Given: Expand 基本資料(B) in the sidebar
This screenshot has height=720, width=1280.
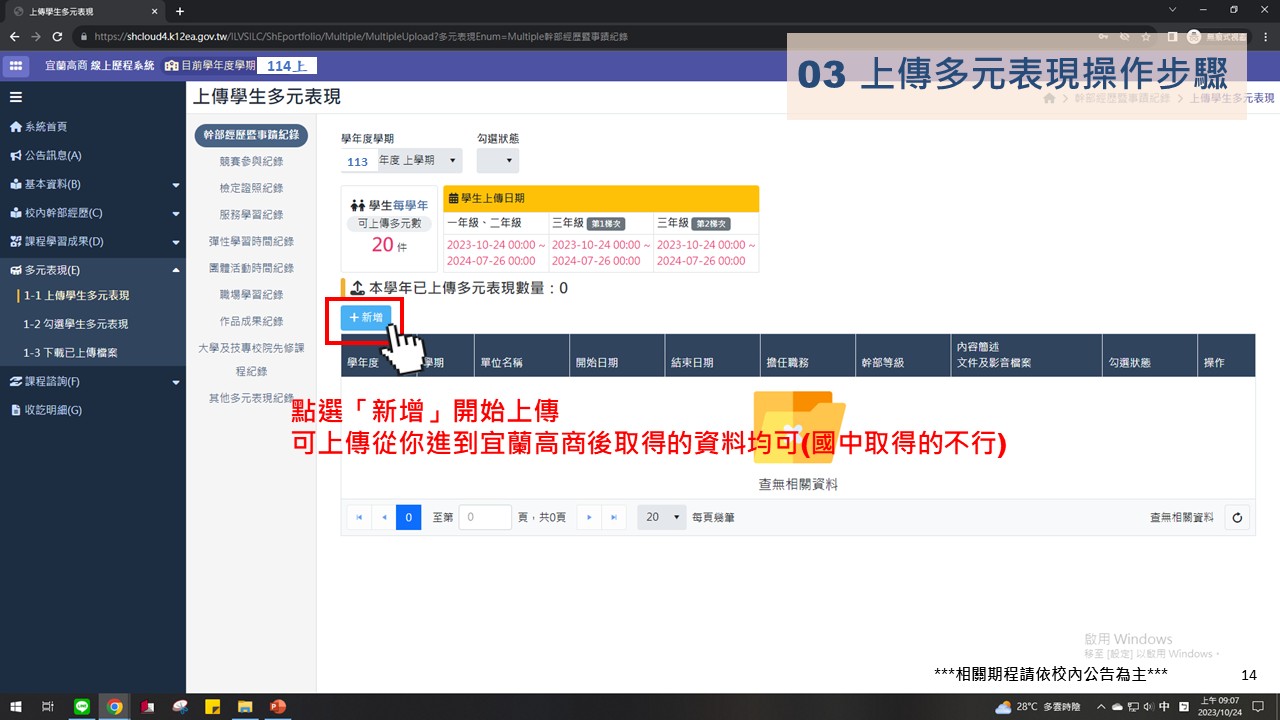Looking at the screenshot, I should (x=93, y=184).
